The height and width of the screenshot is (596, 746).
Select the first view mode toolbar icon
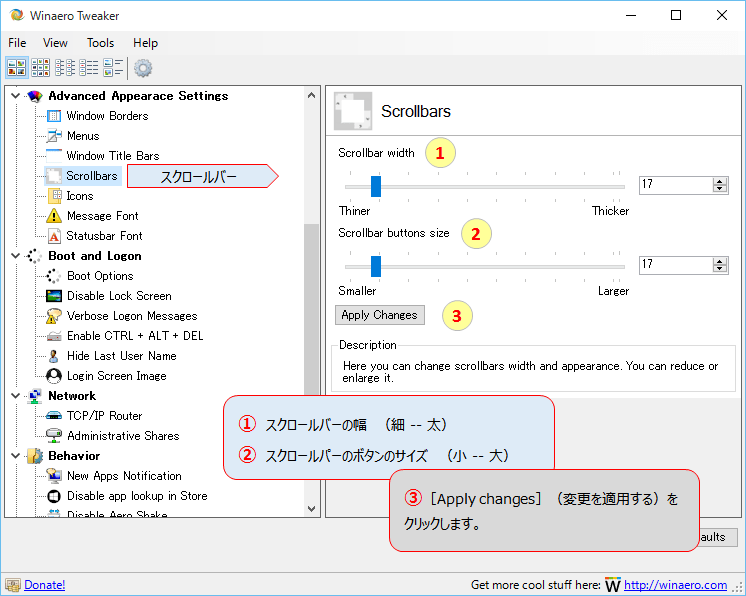17,68
